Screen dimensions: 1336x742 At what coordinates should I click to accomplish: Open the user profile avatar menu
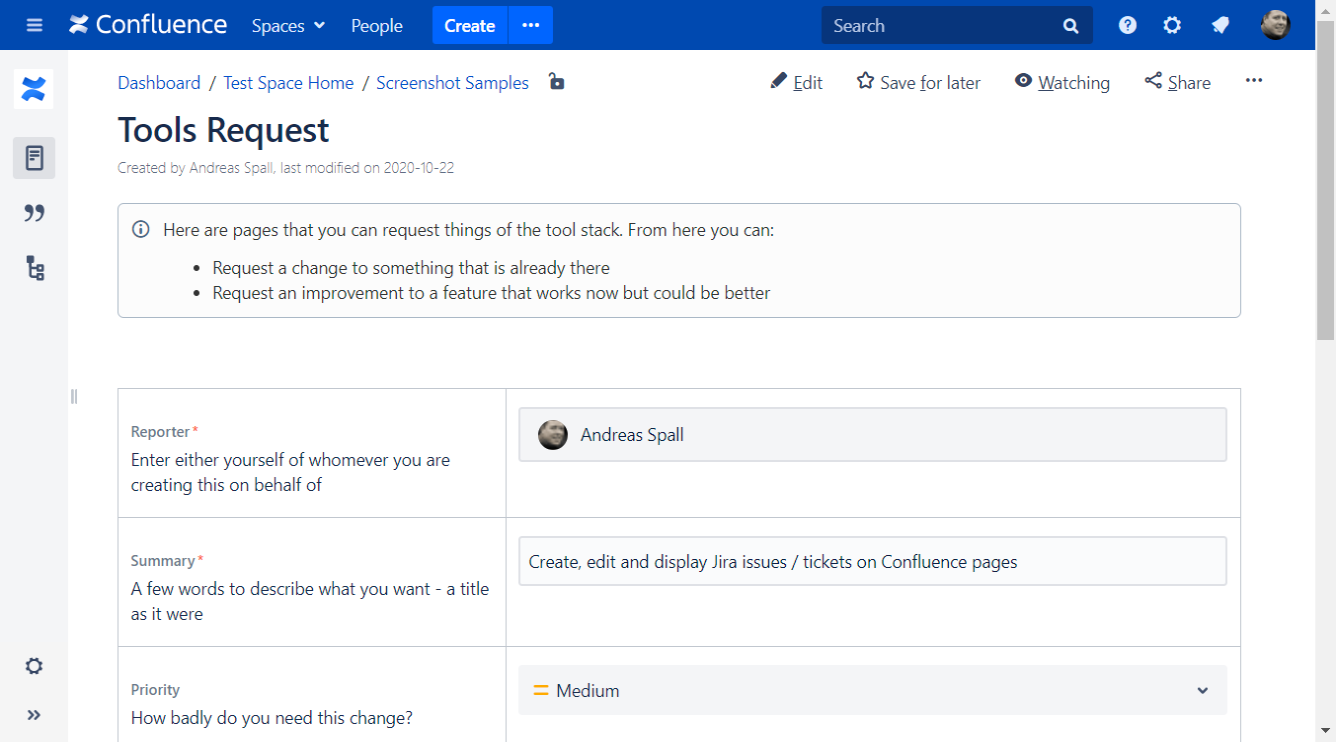[1275, 25]
